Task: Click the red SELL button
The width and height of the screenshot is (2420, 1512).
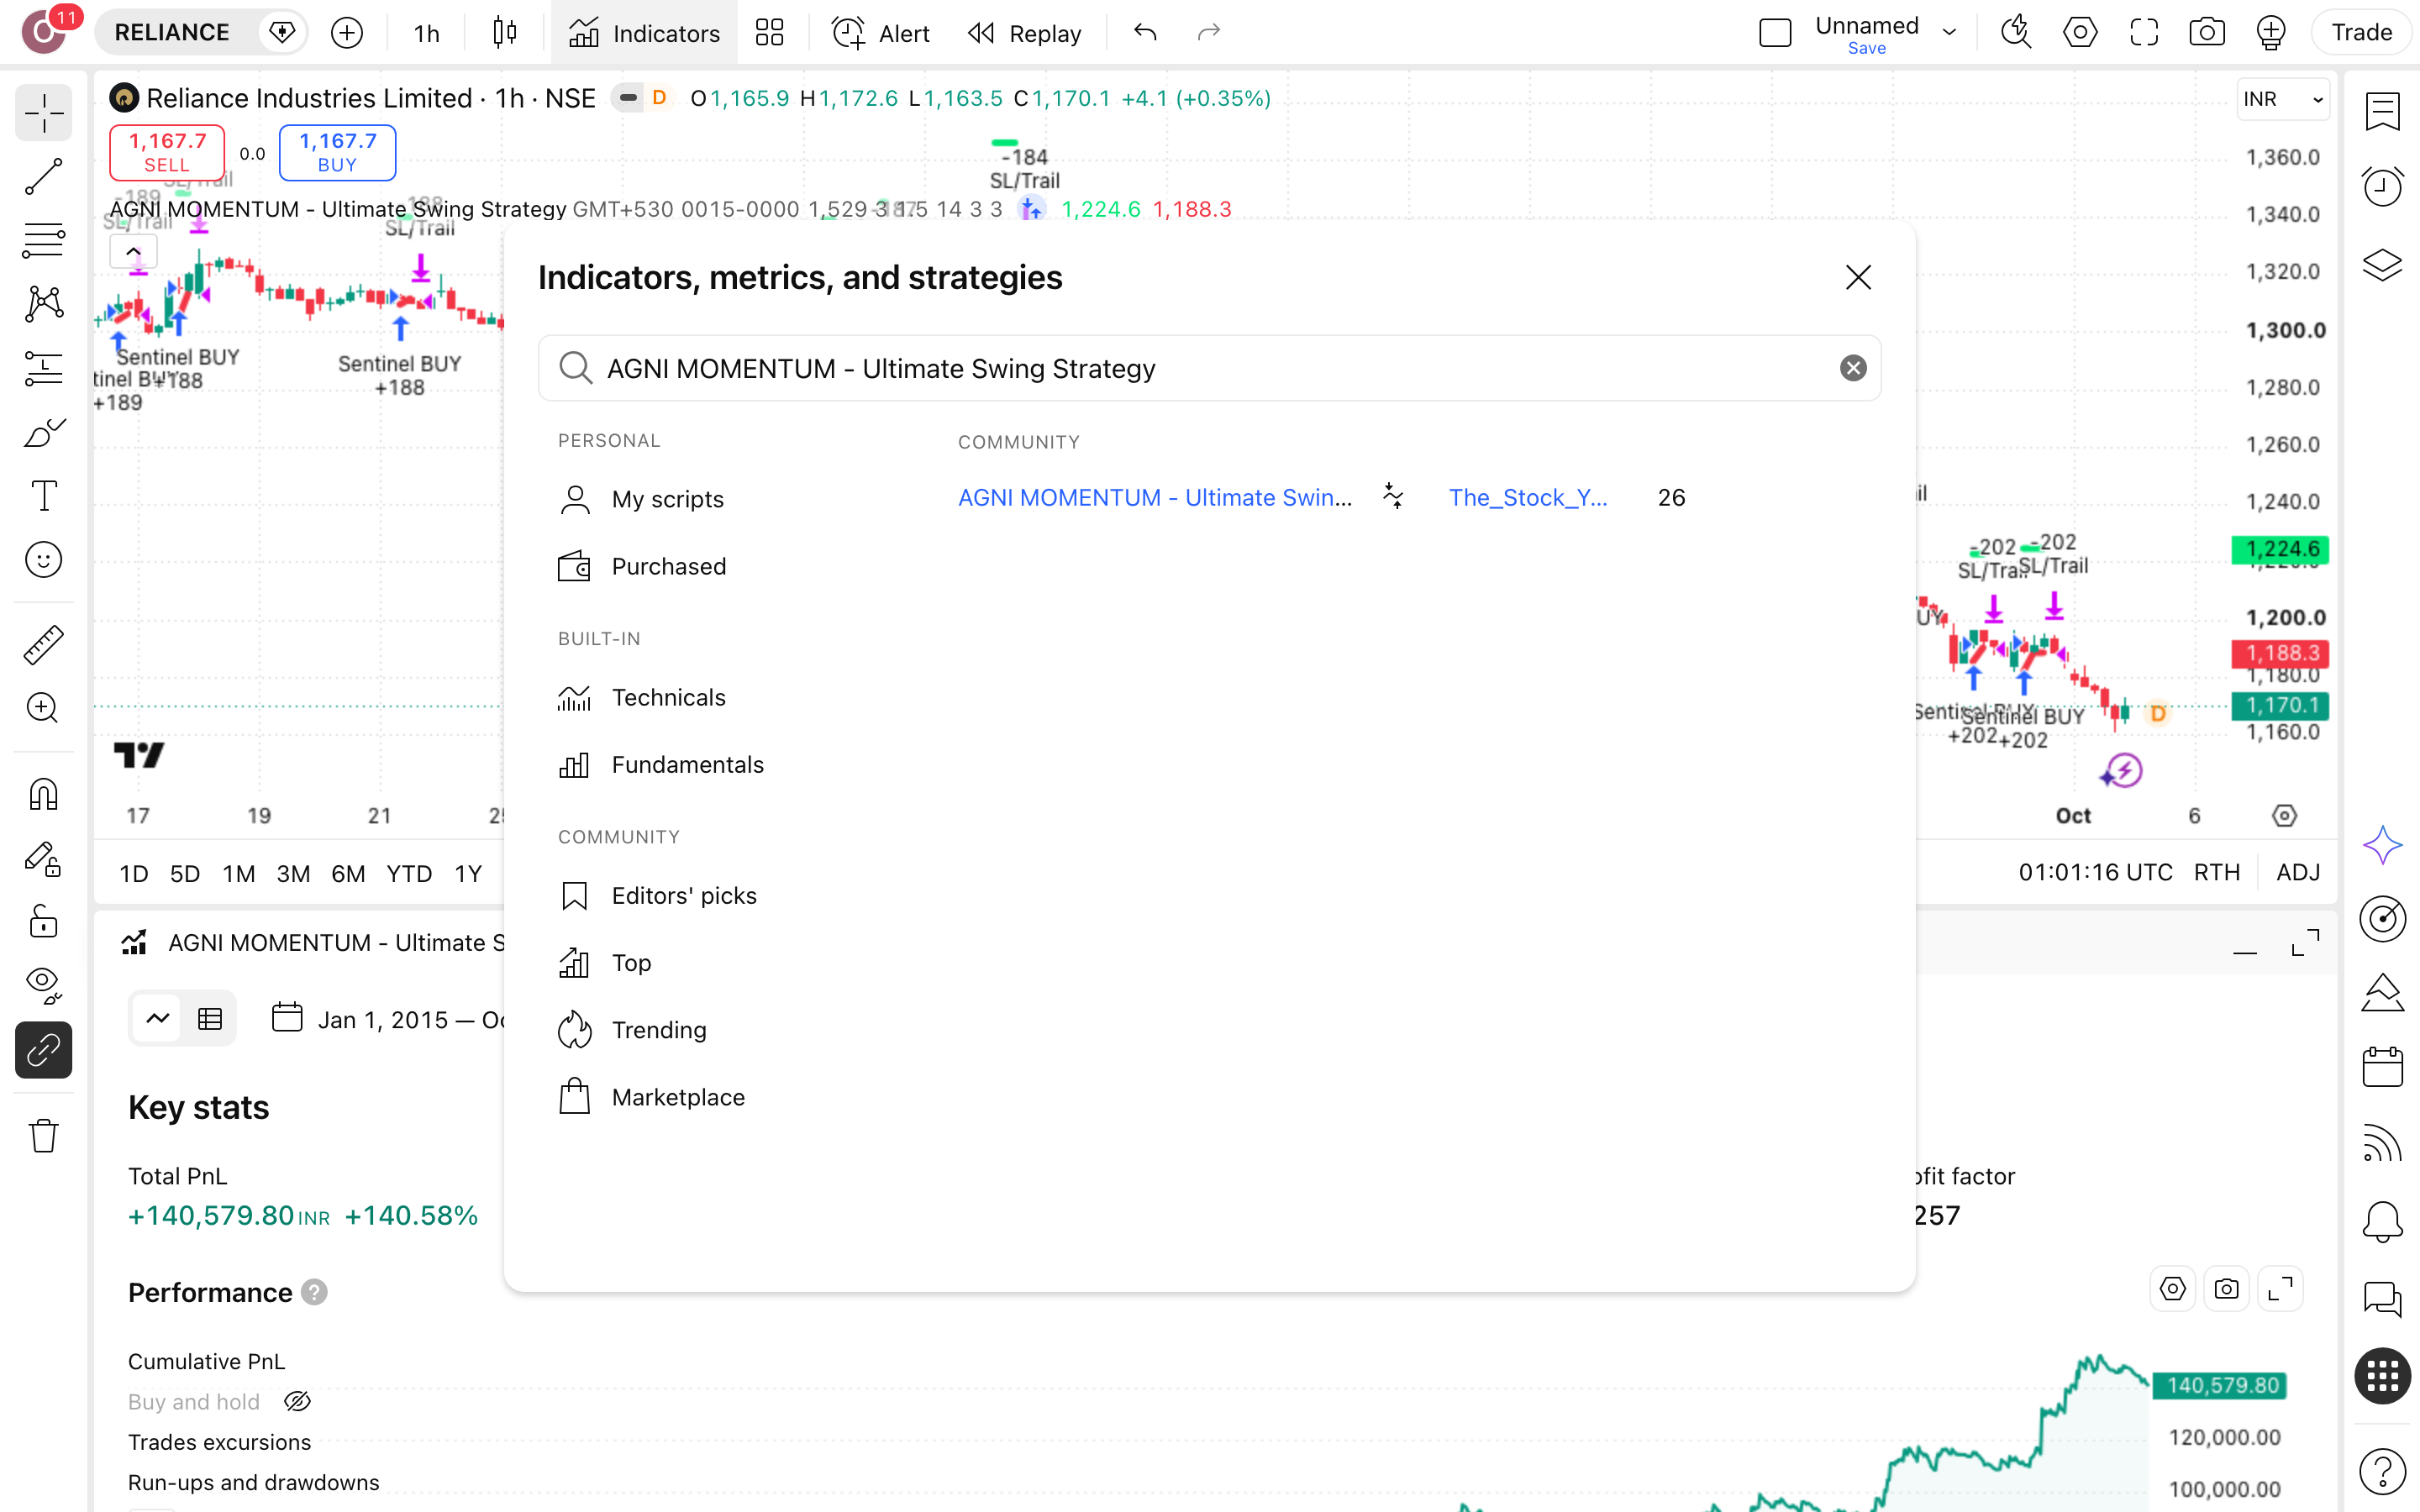Action: 167,152
